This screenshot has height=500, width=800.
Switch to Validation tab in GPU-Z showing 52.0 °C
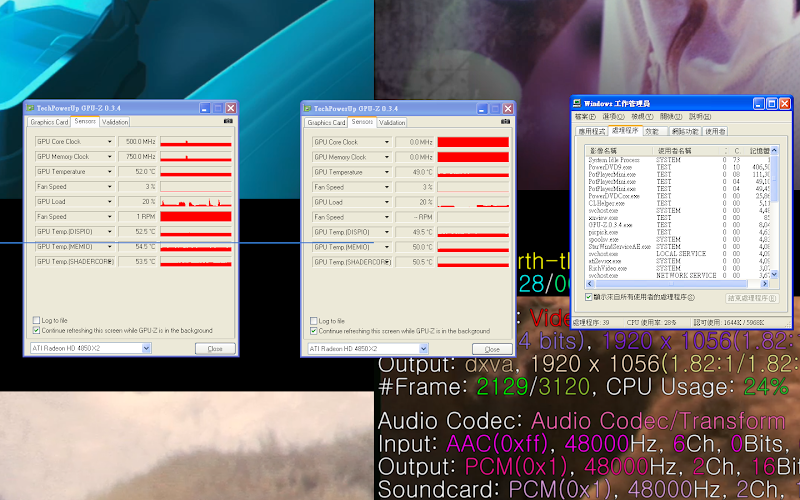coord(115,122)
